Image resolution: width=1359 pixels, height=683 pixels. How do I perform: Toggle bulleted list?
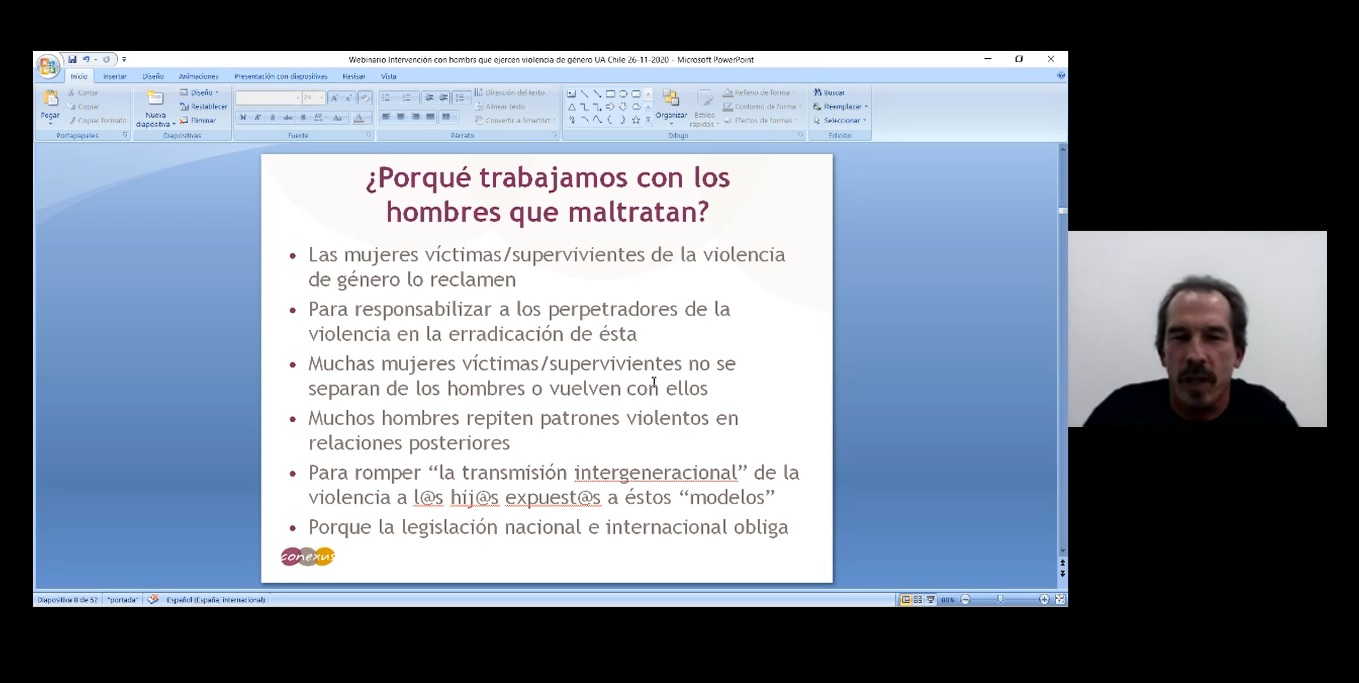[385, 97]
